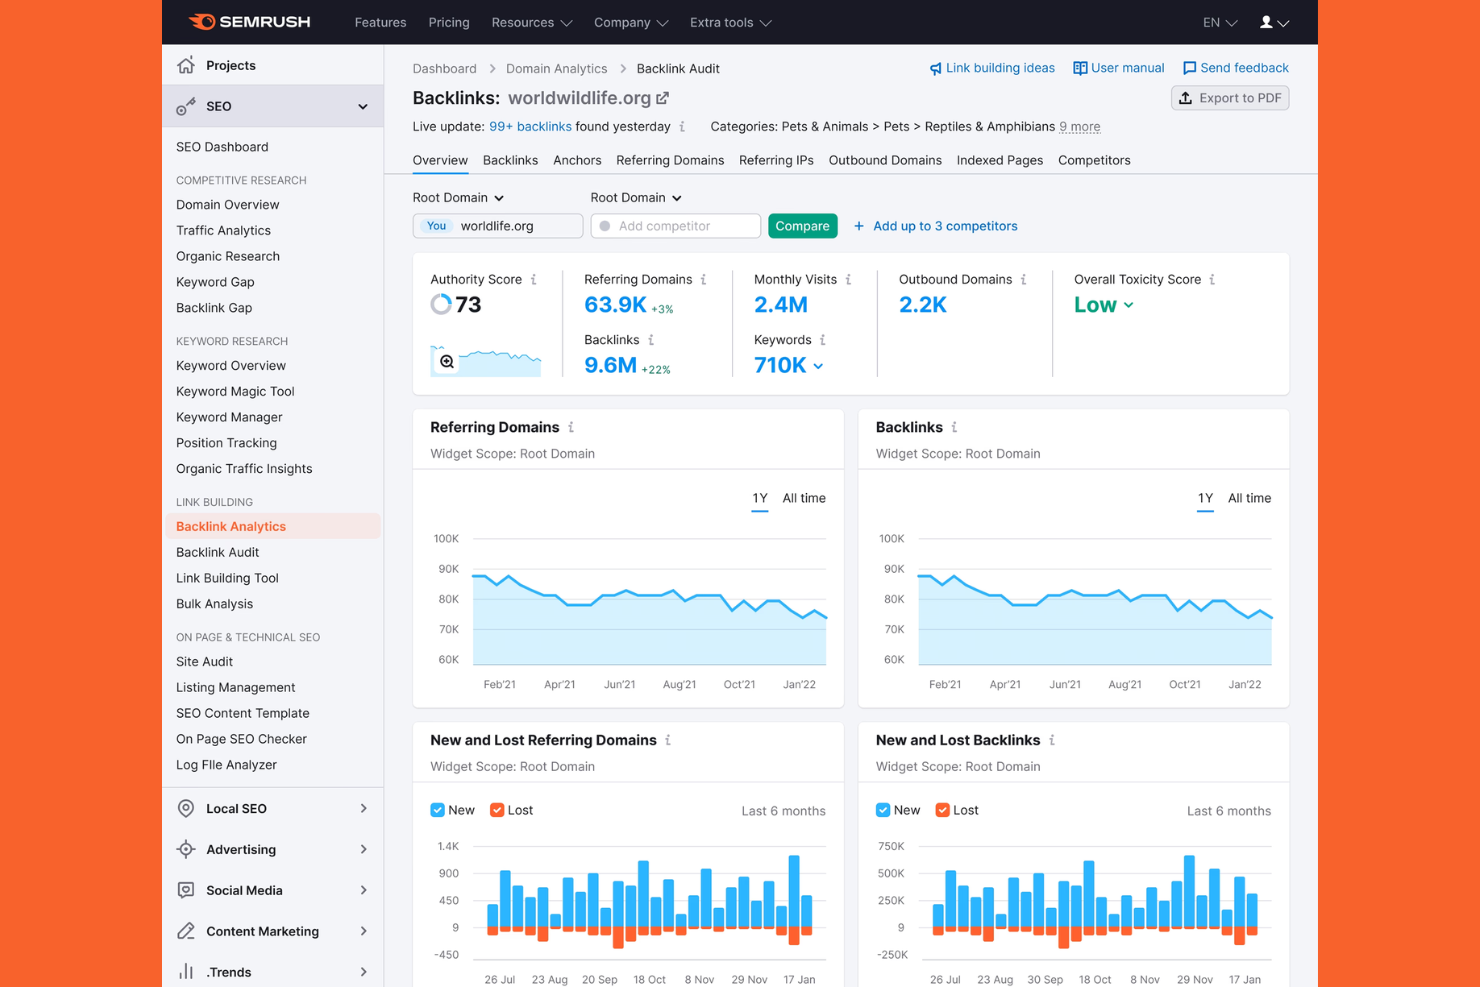Viewport: 1480px width, 987px height.
Task: Open the 99+ backlinks link
Action: [x=530, y=127]
